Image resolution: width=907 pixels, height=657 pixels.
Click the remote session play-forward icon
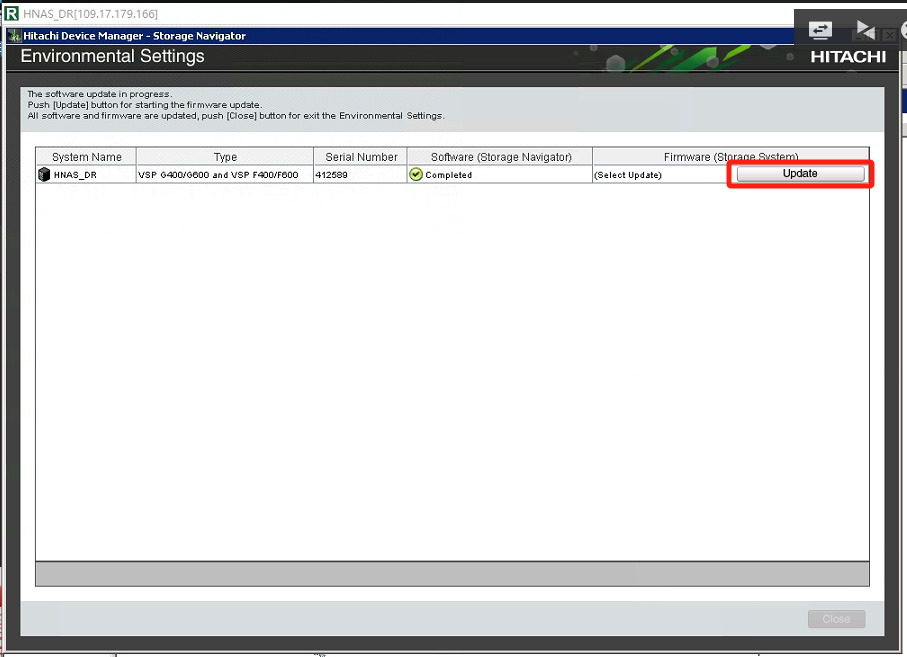pos(865,29)
